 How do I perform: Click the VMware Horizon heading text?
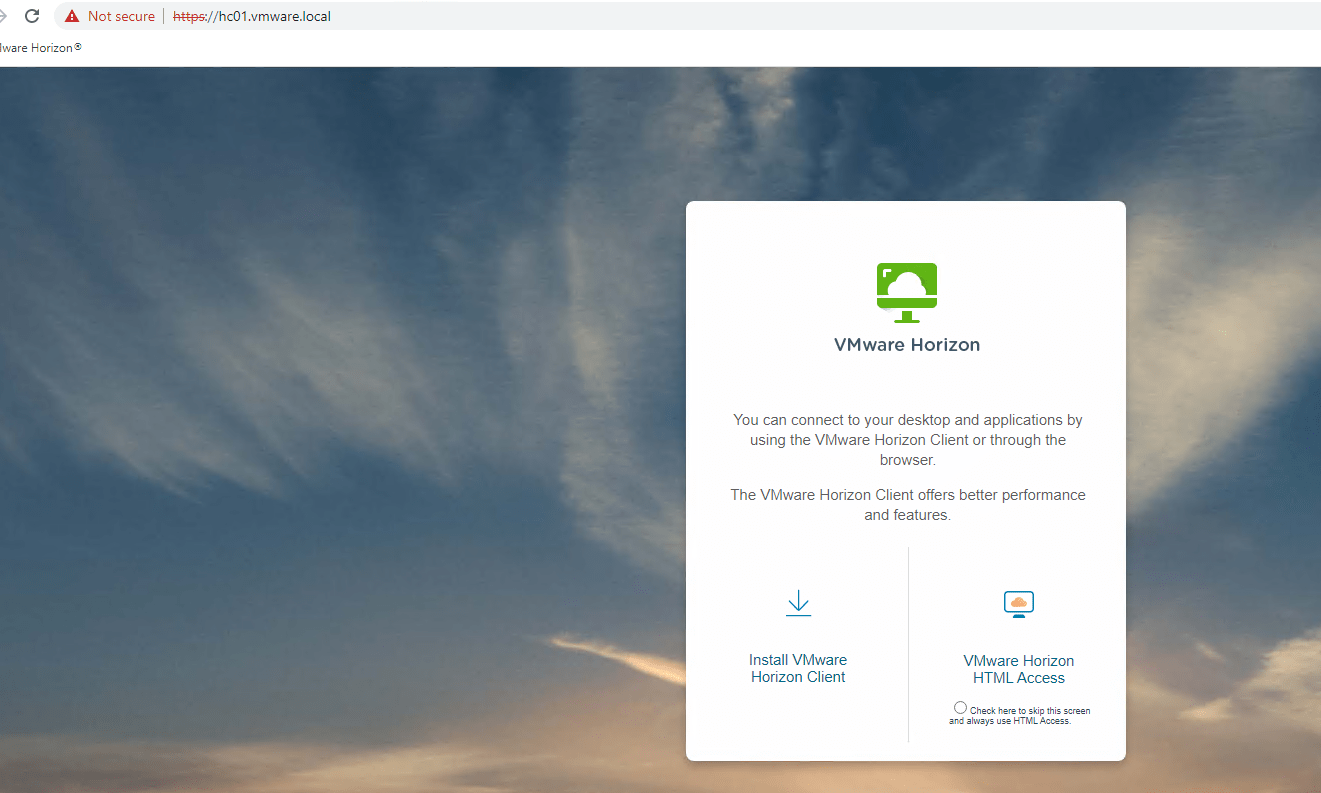pos(907,344)
